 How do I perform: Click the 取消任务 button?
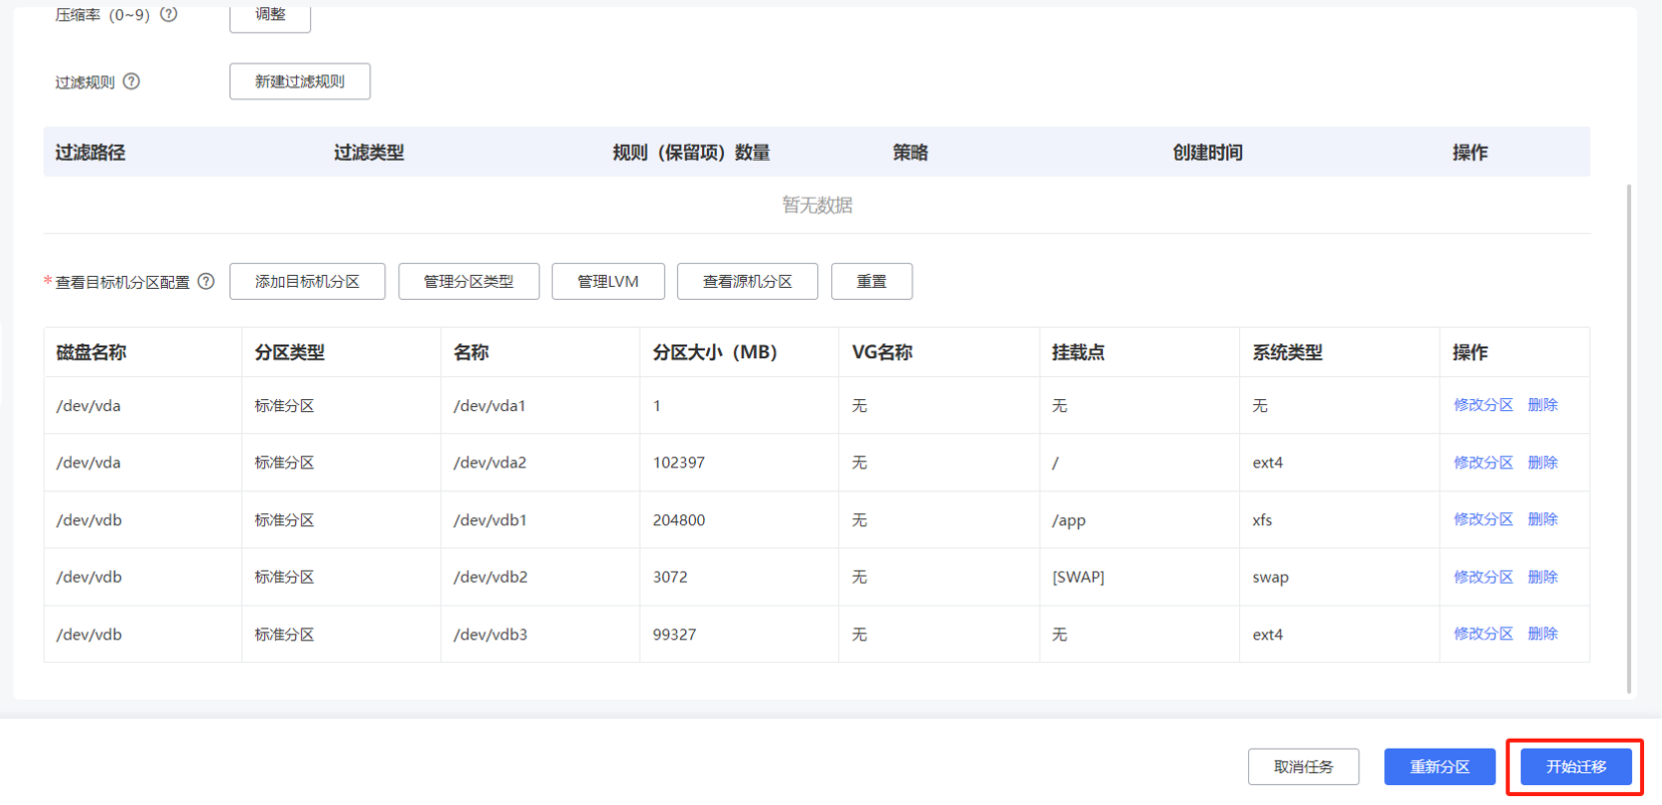pyautogui.click(x=1304, y=767)
